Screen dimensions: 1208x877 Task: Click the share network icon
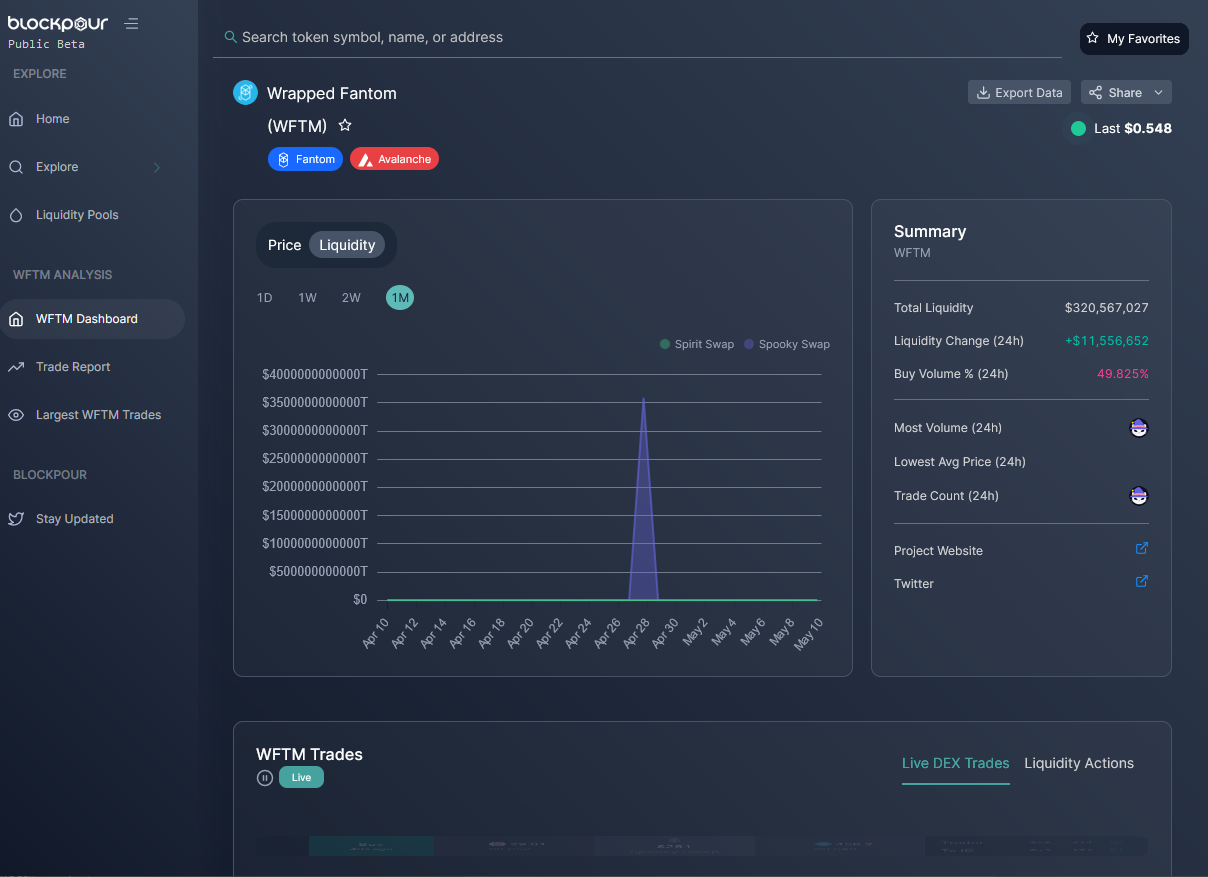click(x=1095, y=93)
